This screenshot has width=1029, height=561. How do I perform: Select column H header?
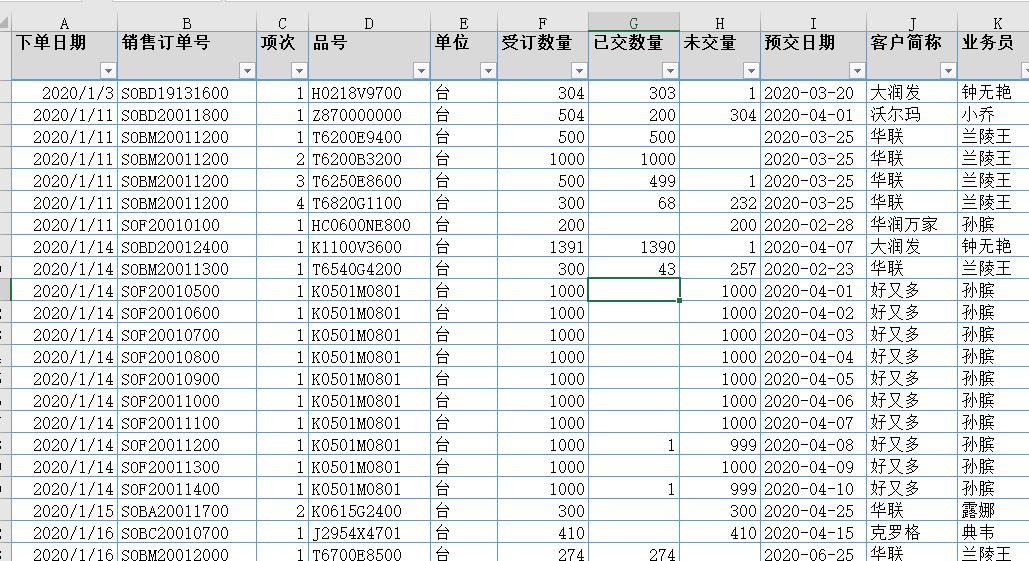(720, 24)
